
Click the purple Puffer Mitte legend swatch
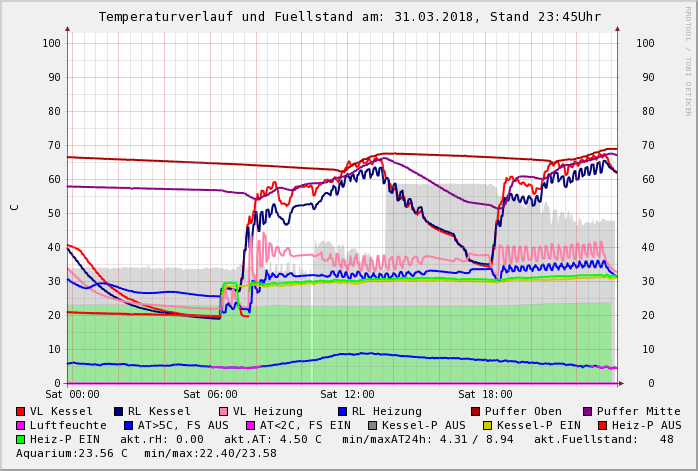pyautogui.click(x=587, y=411)
